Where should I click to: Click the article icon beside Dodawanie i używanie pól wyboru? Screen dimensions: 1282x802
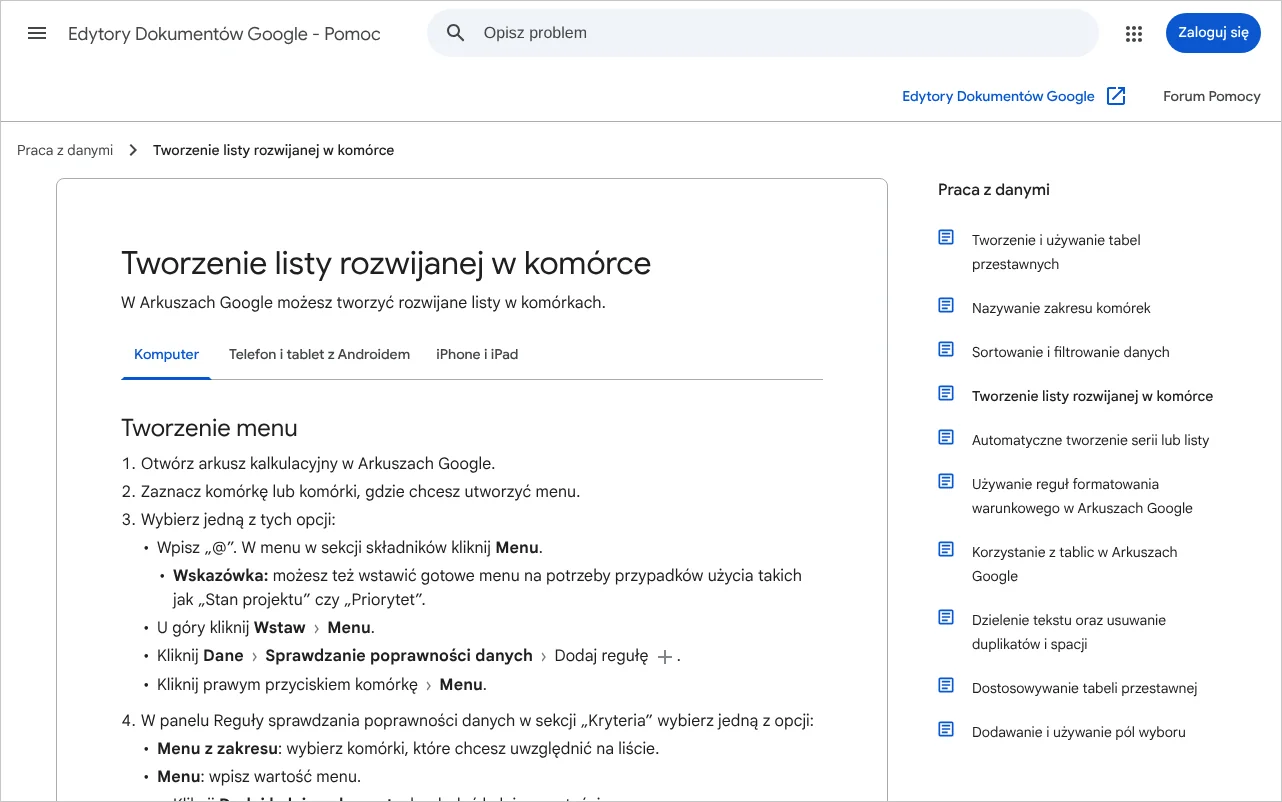(x=946, y=729)
